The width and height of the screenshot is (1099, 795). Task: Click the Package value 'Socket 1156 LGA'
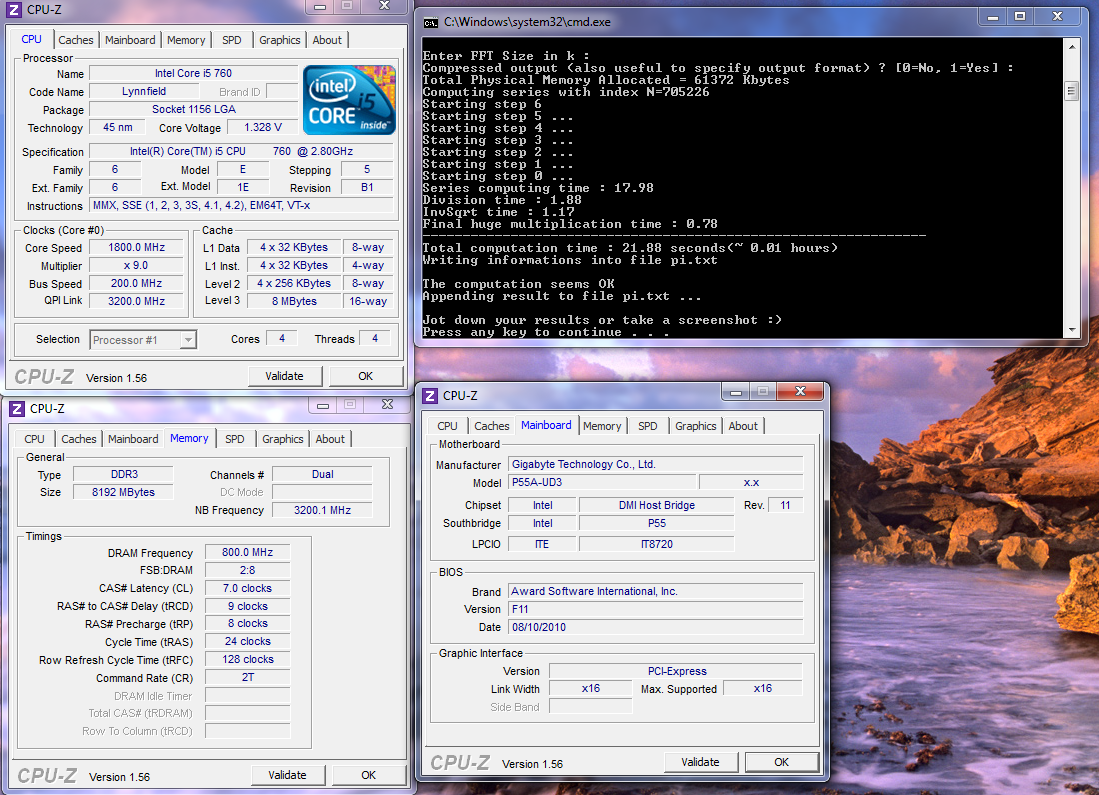193,109
